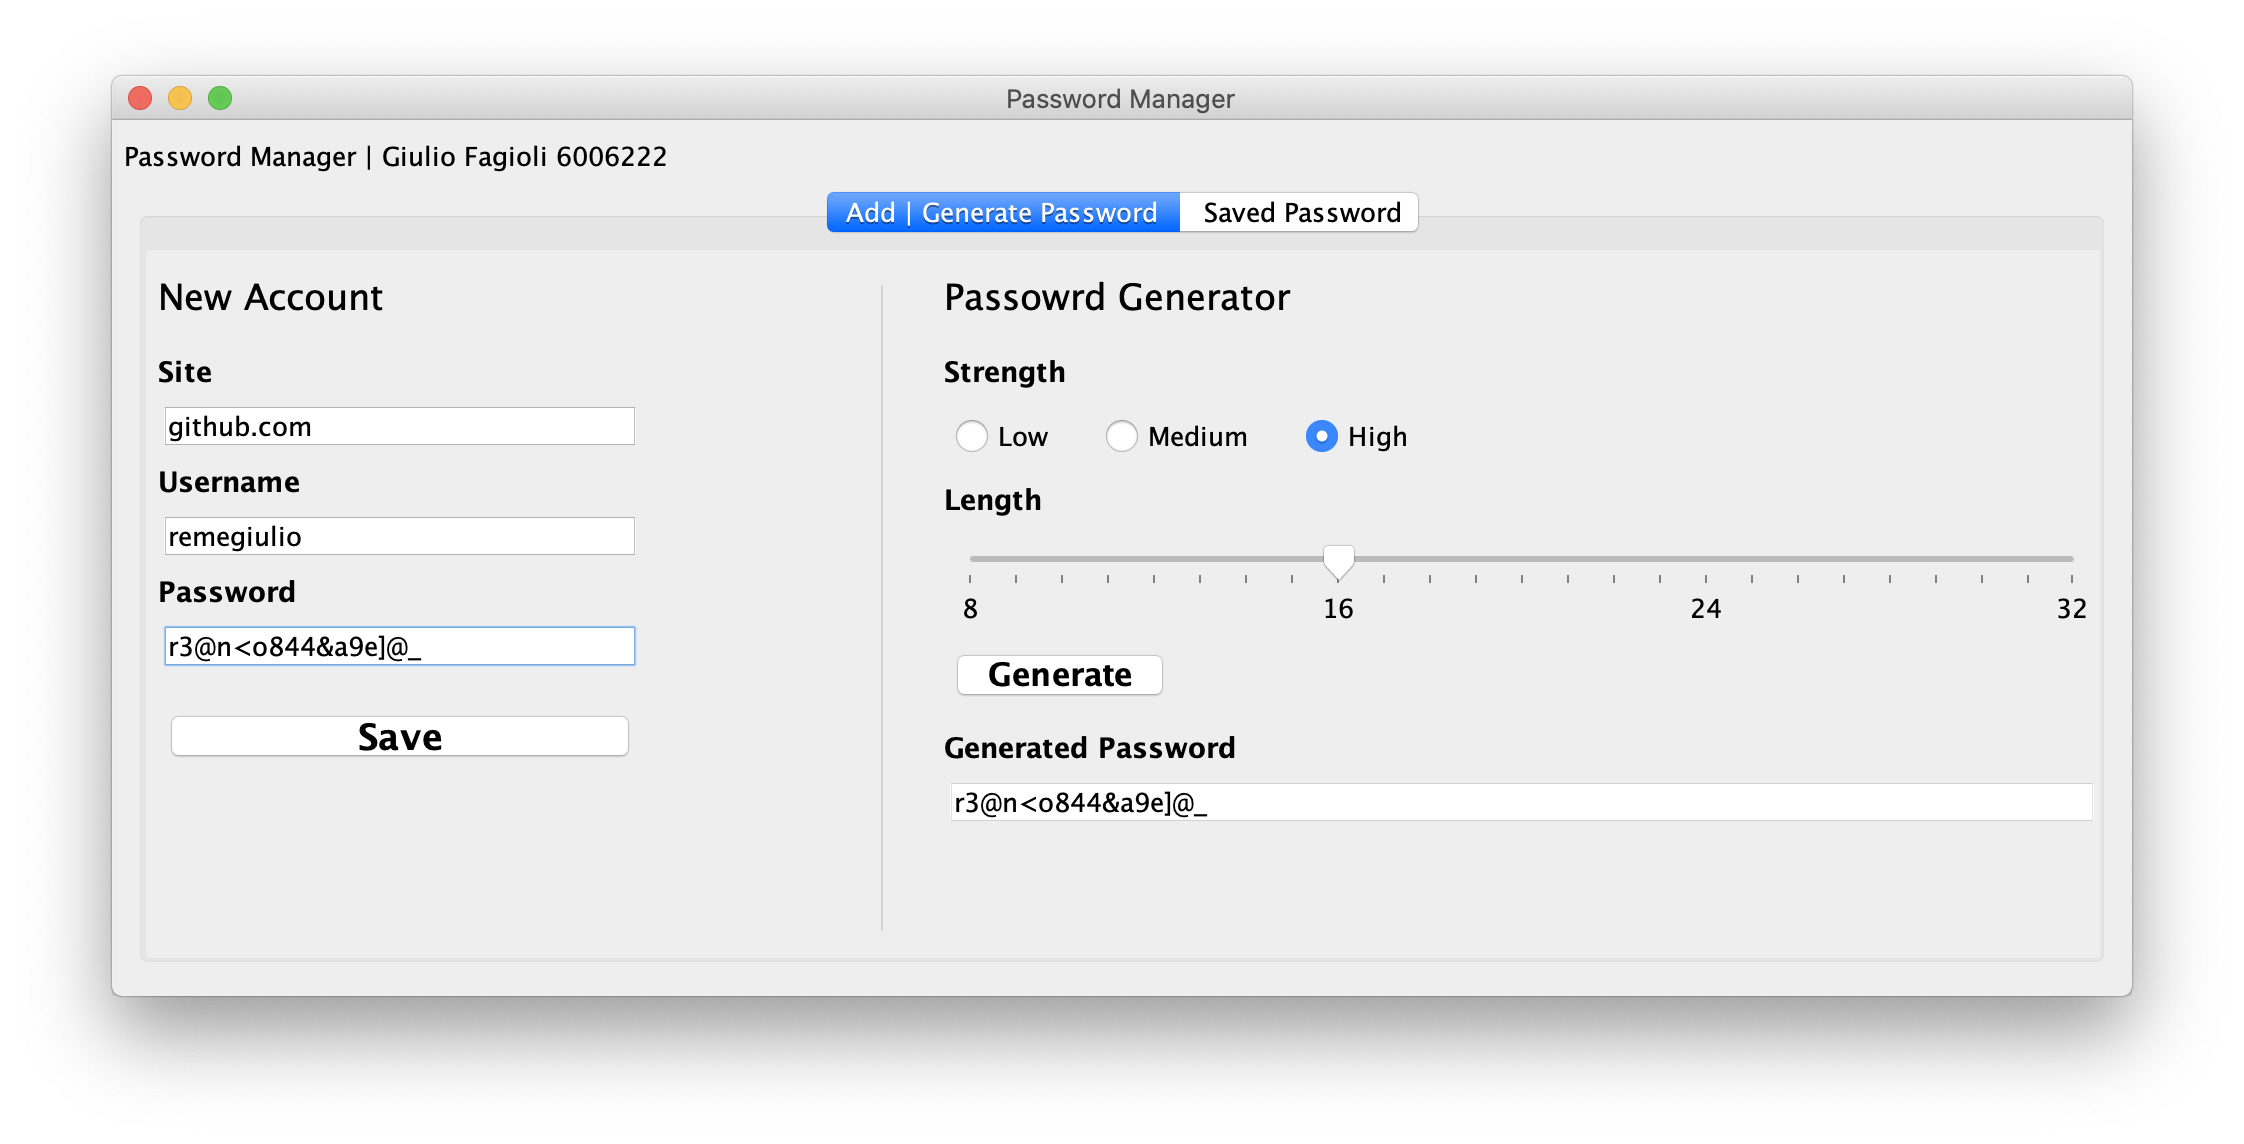Click the length slider thumb

pyautogui.click(x=1338, y=561)
